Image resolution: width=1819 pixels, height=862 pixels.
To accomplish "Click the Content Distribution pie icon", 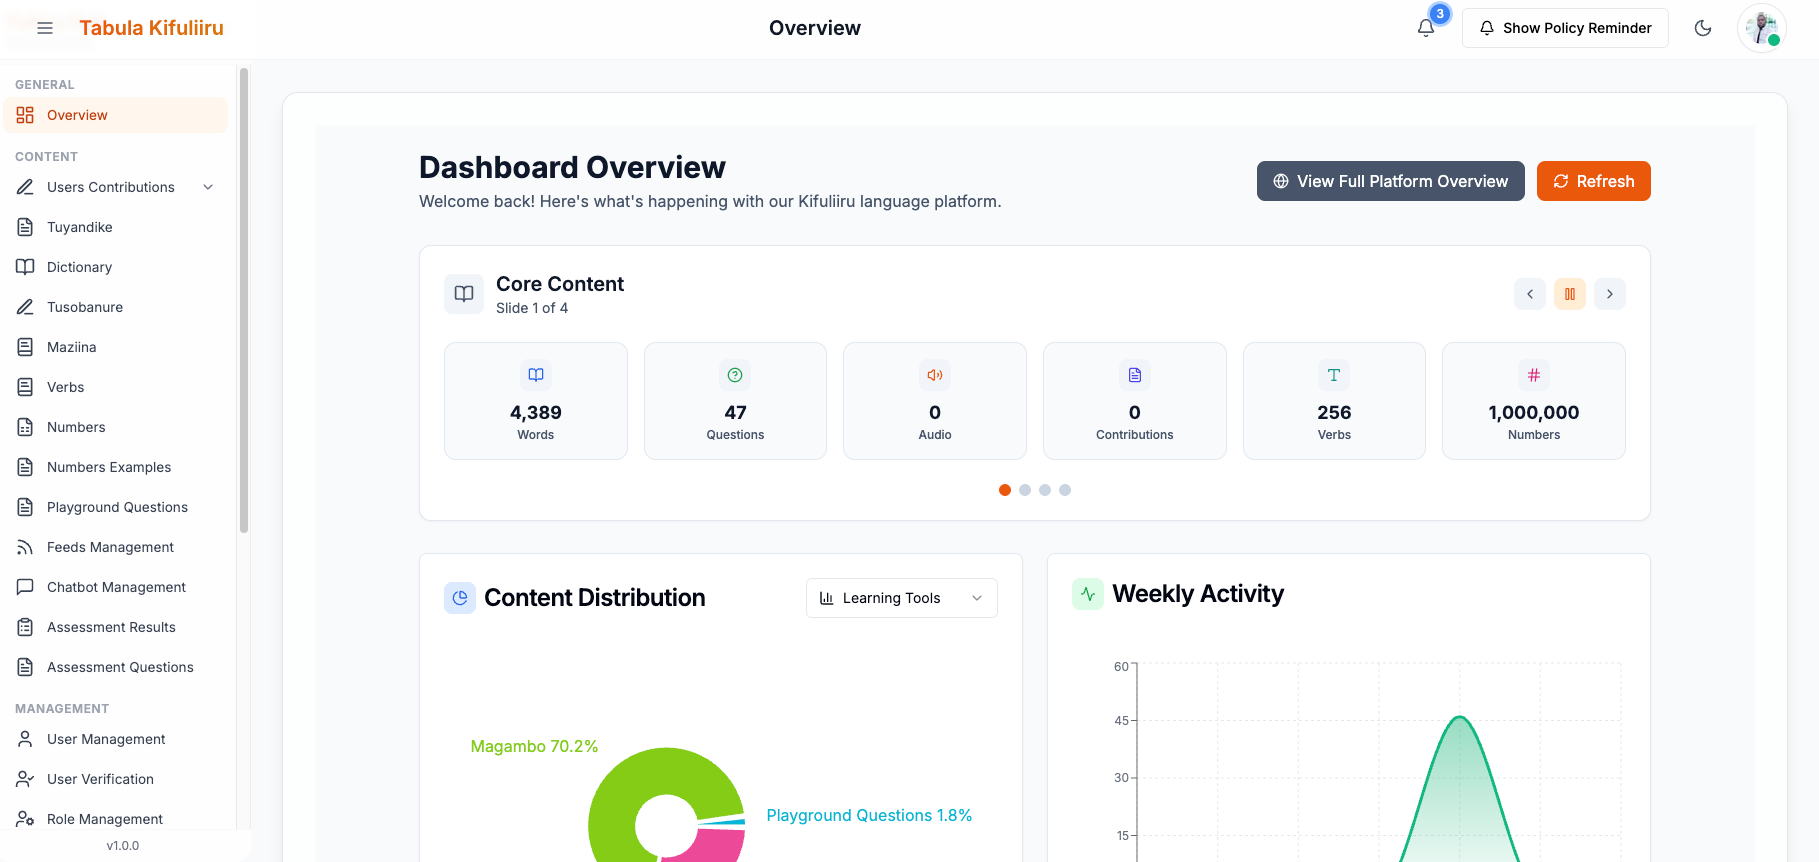I will coord(460,598).
